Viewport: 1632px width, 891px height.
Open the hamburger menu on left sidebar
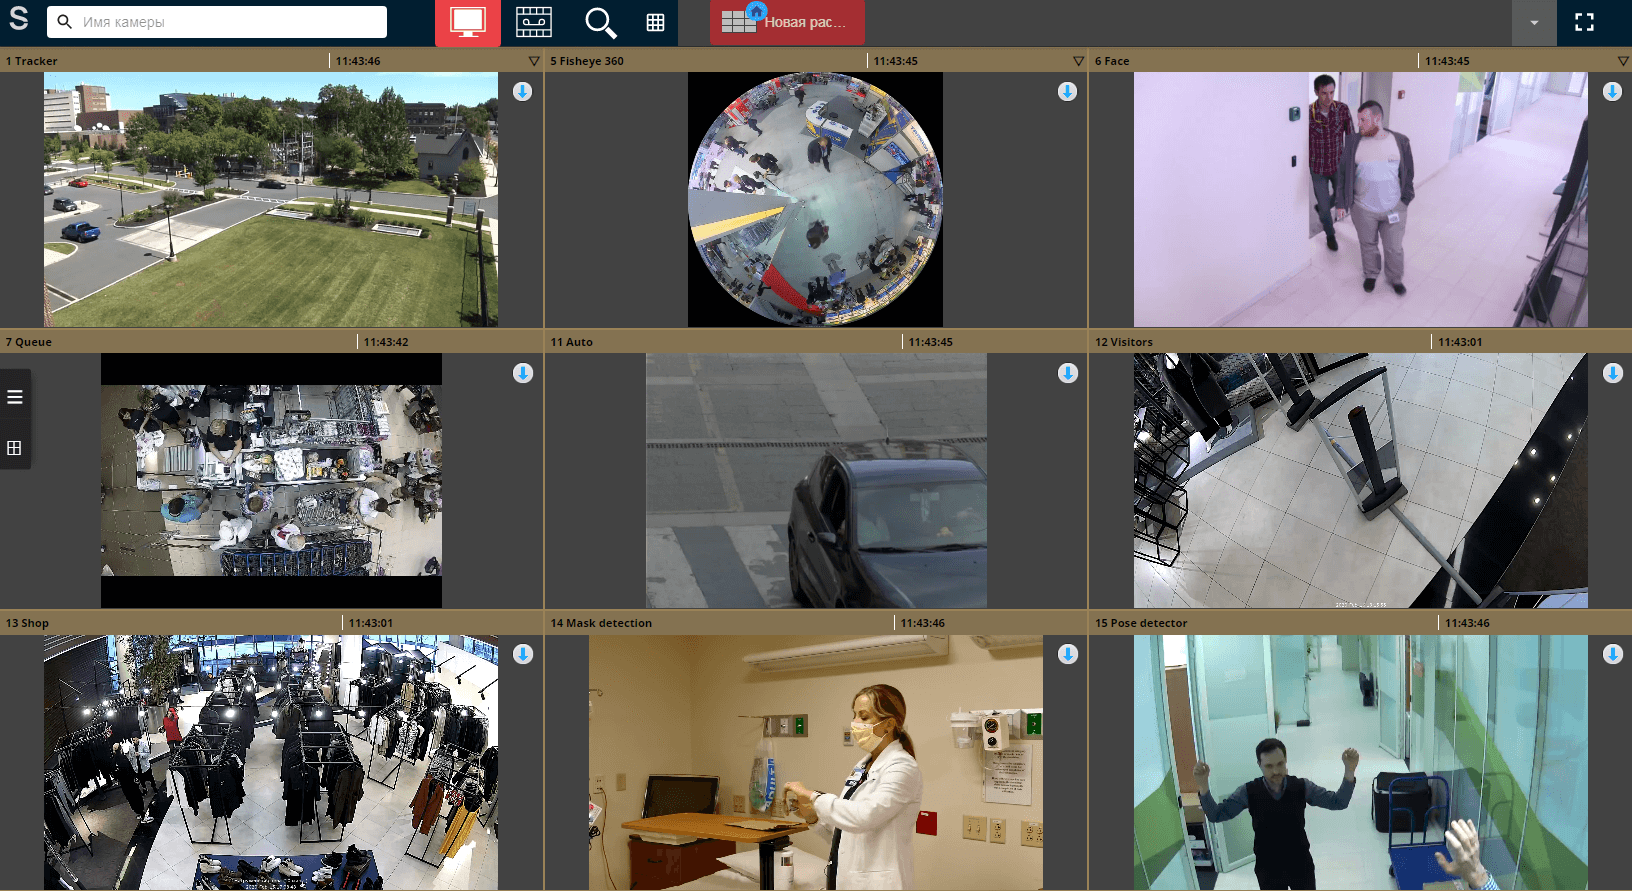(15, 397)
